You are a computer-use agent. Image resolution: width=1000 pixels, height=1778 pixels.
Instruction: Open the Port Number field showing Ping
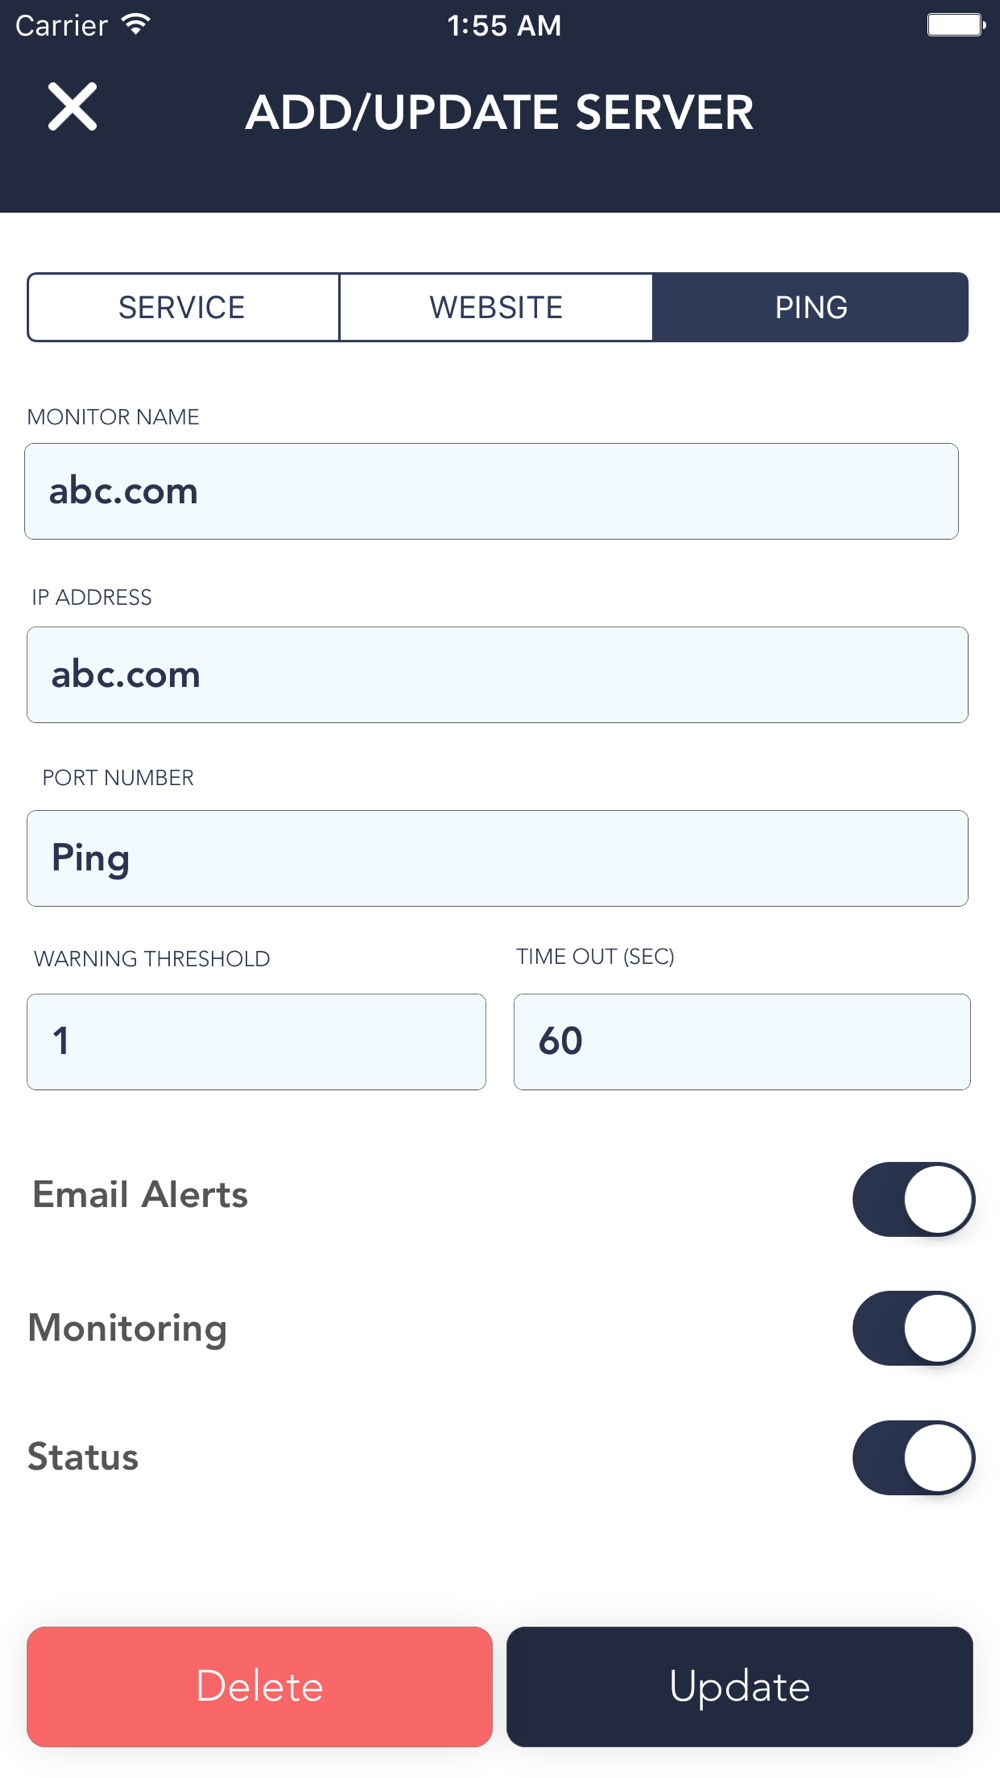click(x=497, y=858)
